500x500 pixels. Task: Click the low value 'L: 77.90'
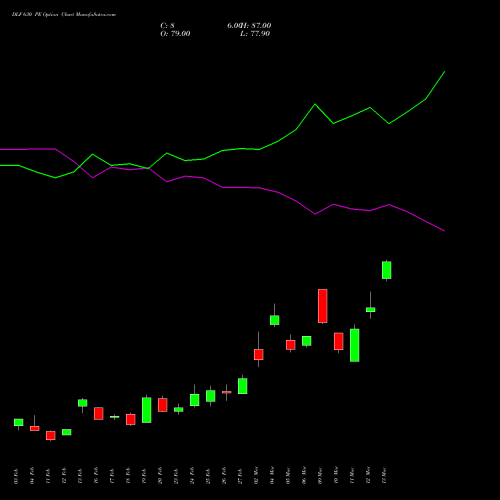[x=255, y=34]
